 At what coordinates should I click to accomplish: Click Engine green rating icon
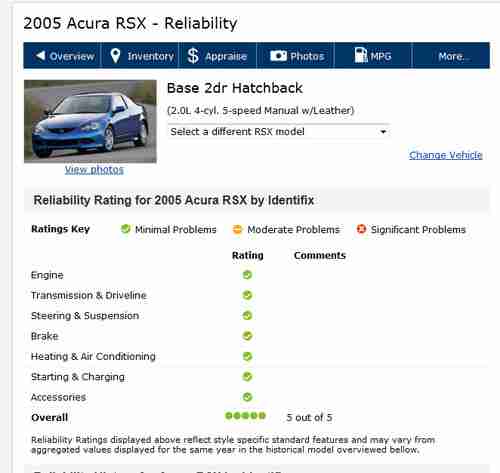pyautogui.click(x=247, y=275)
